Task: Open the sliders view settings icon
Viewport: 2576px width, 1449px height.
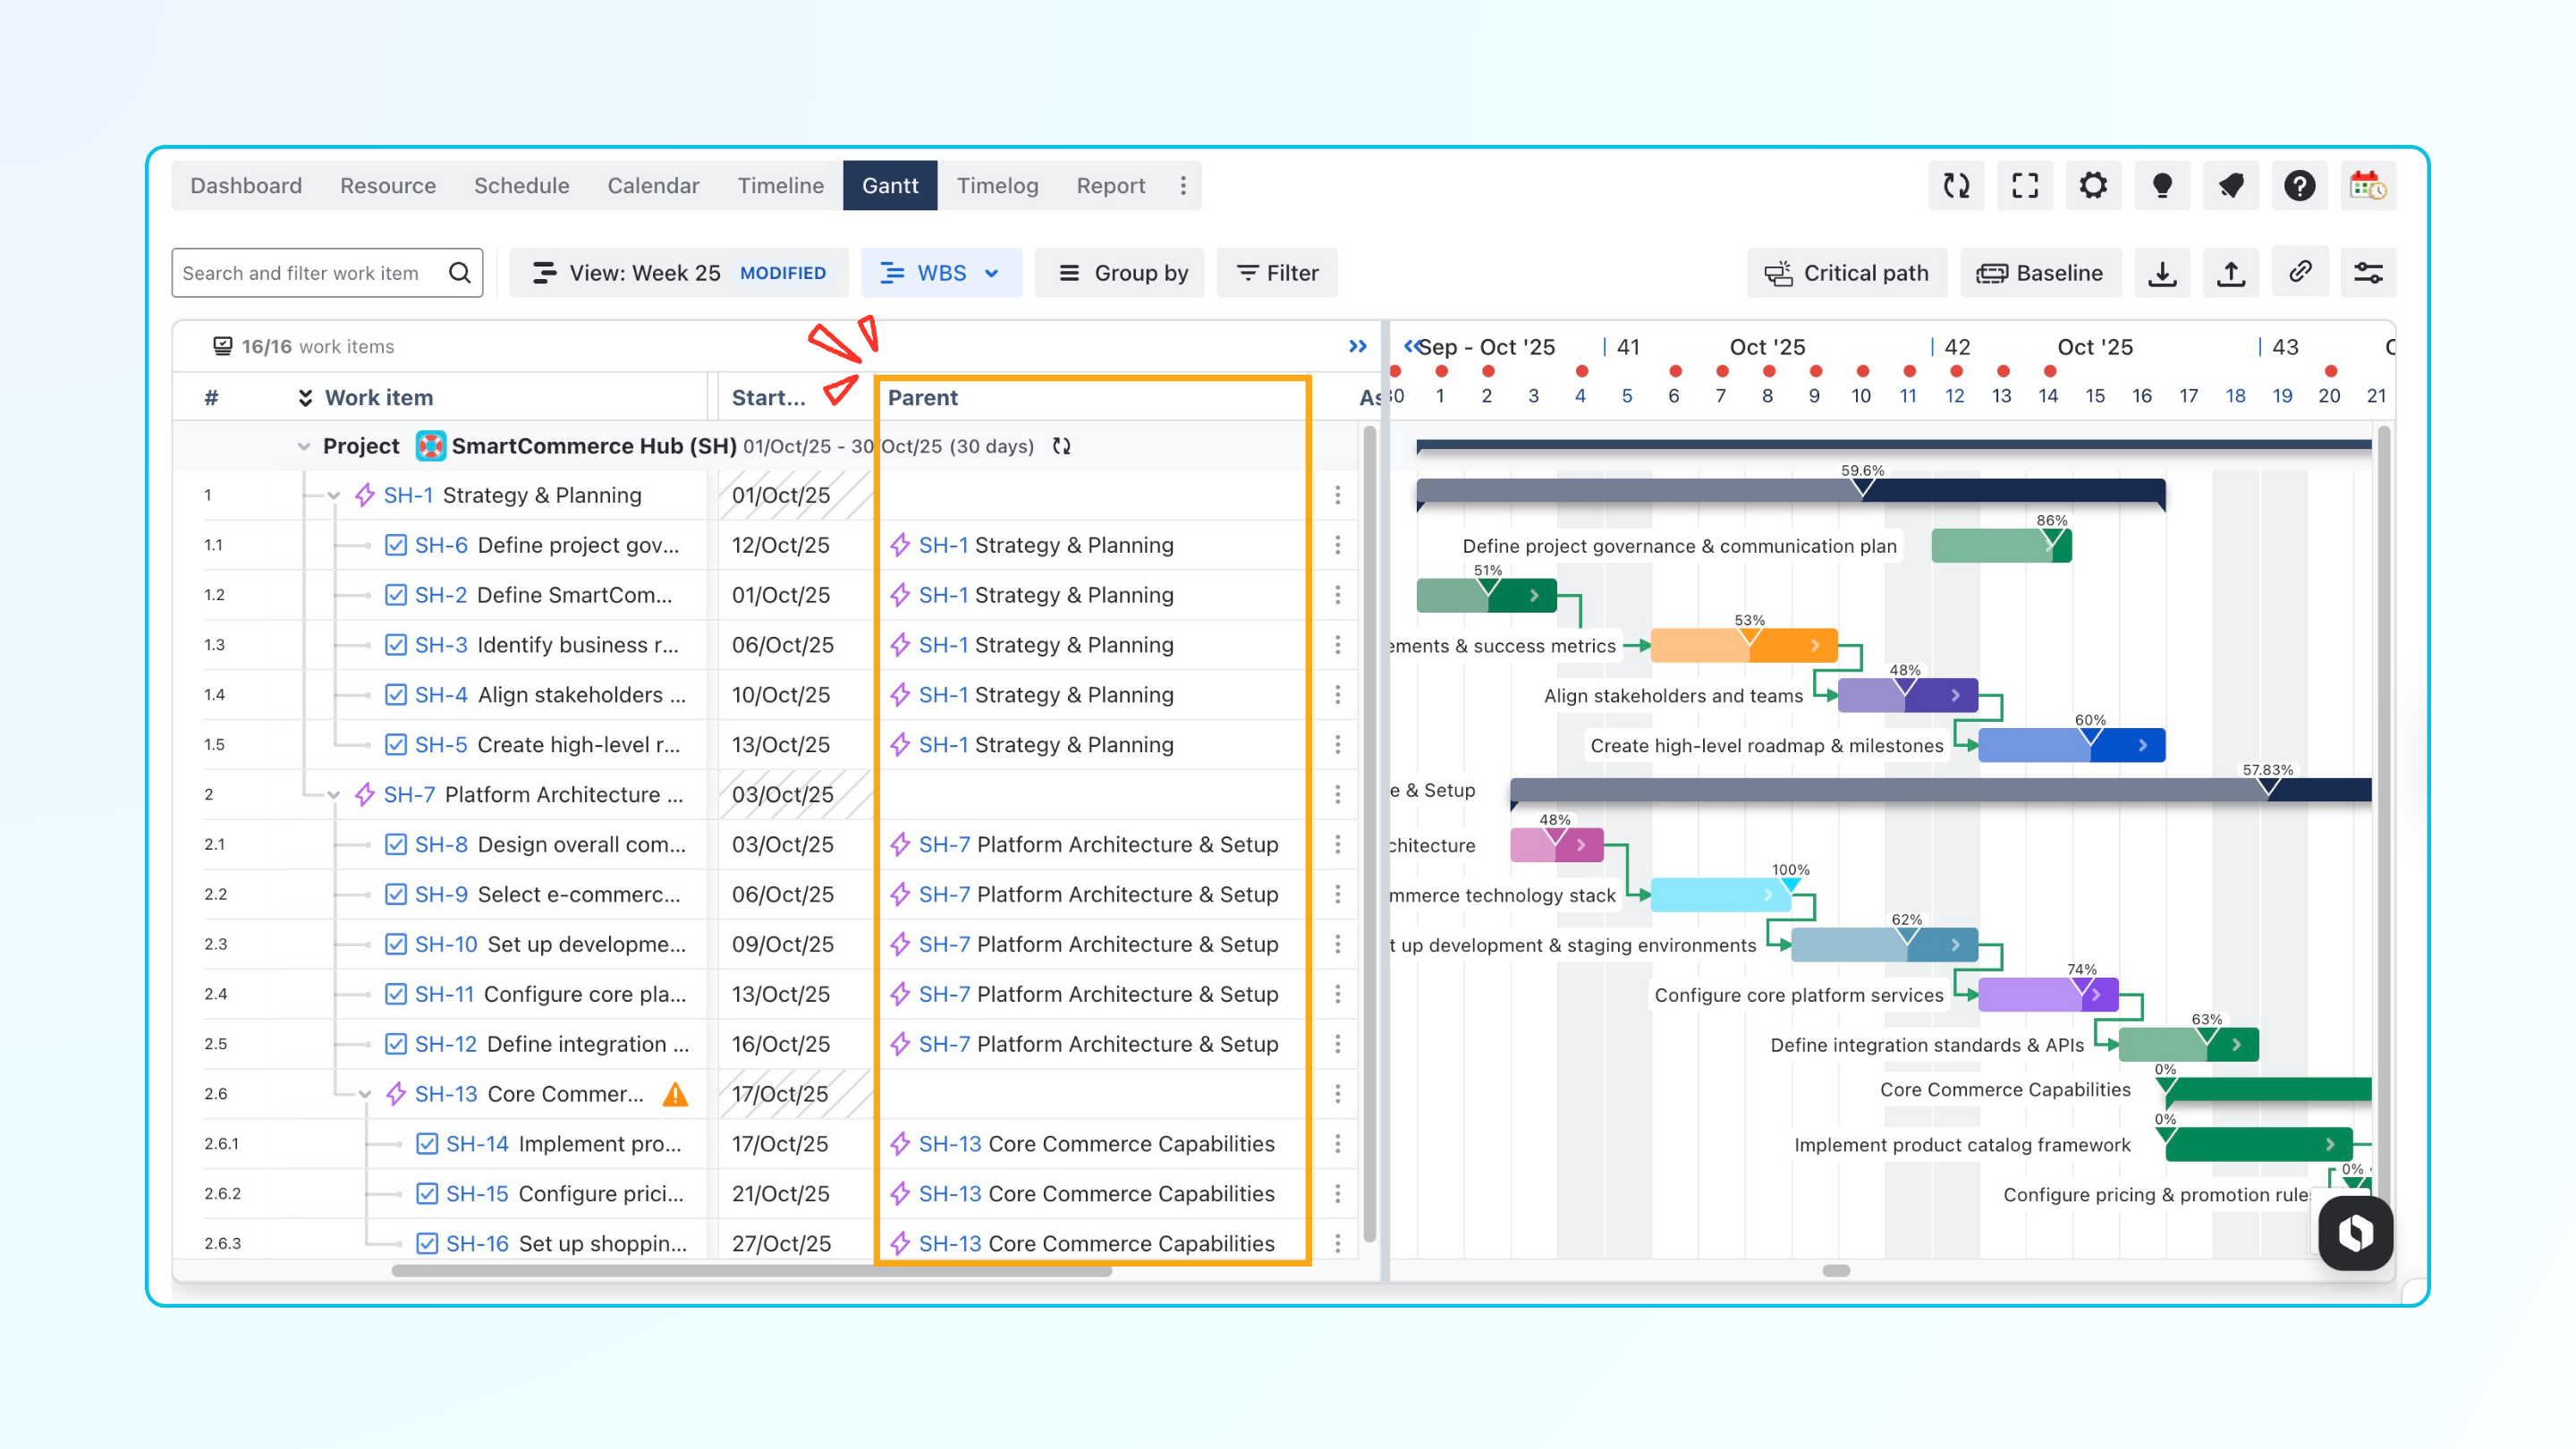Action: pos(2368,273)
